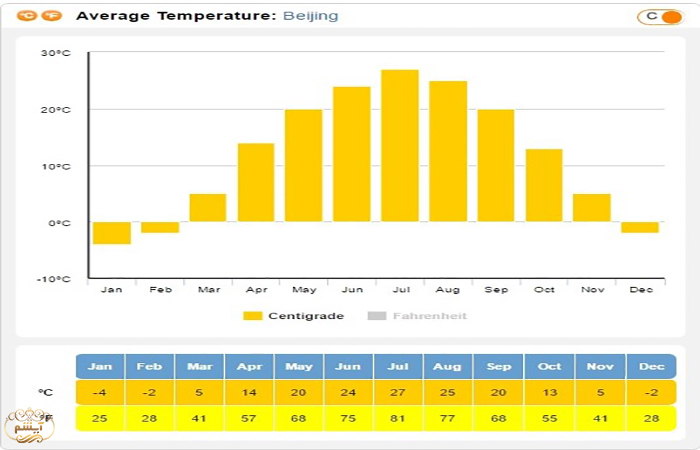700x450 pixels.
Task: Select the July bar in chart
Action: tap(400, 146)
